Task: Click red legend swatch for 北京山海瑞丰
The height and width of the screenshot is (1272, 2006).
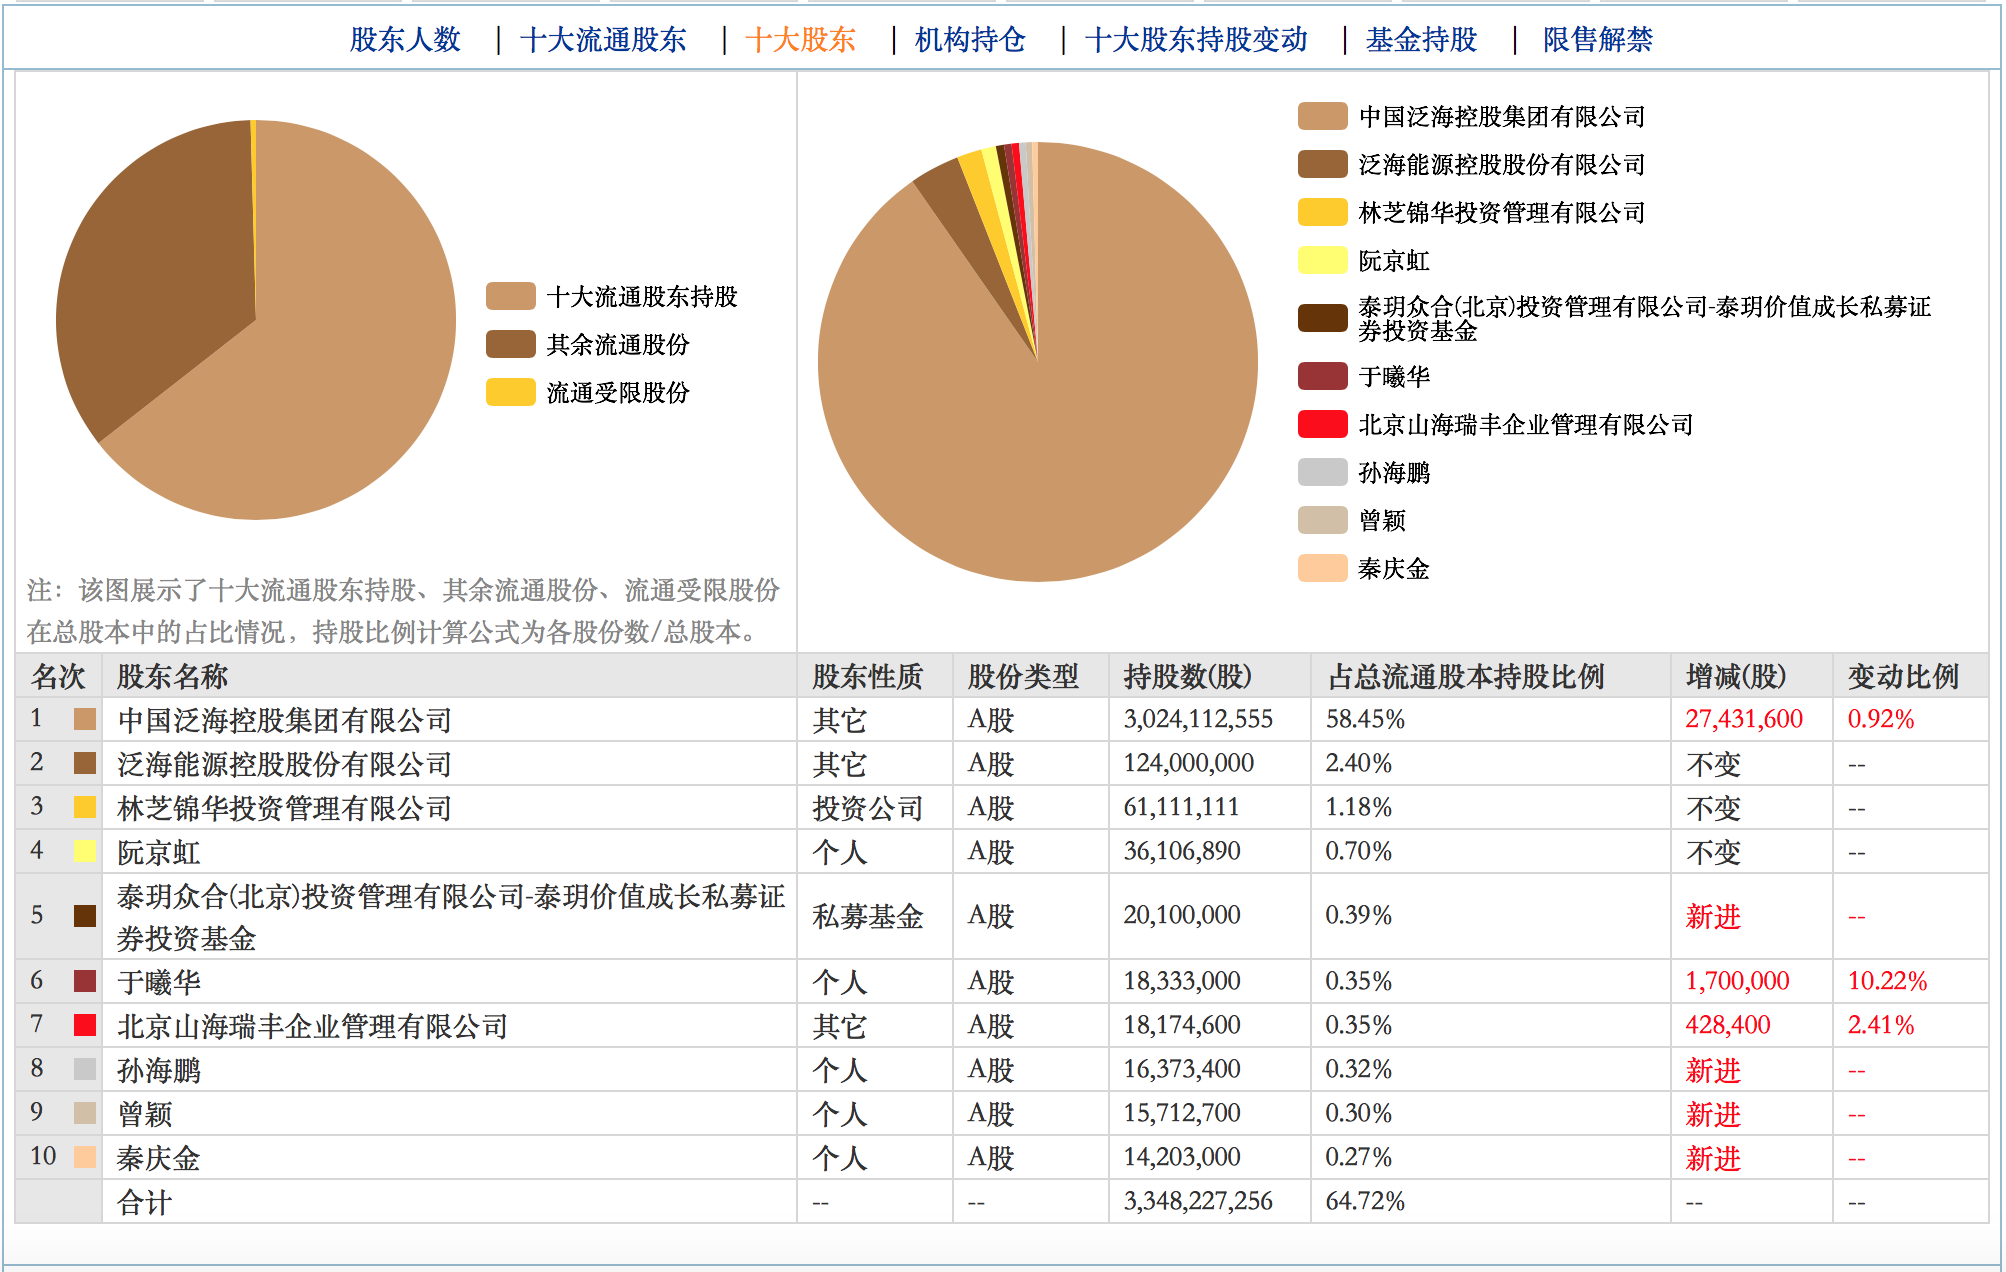Action: click(x=1322, y=424)
